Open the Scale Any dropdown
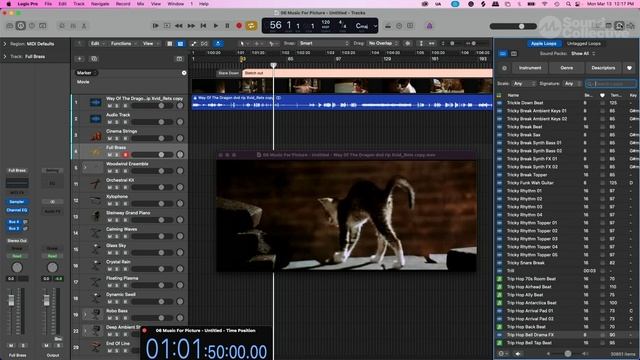640x360 pixels. click(x=524, y=84)
